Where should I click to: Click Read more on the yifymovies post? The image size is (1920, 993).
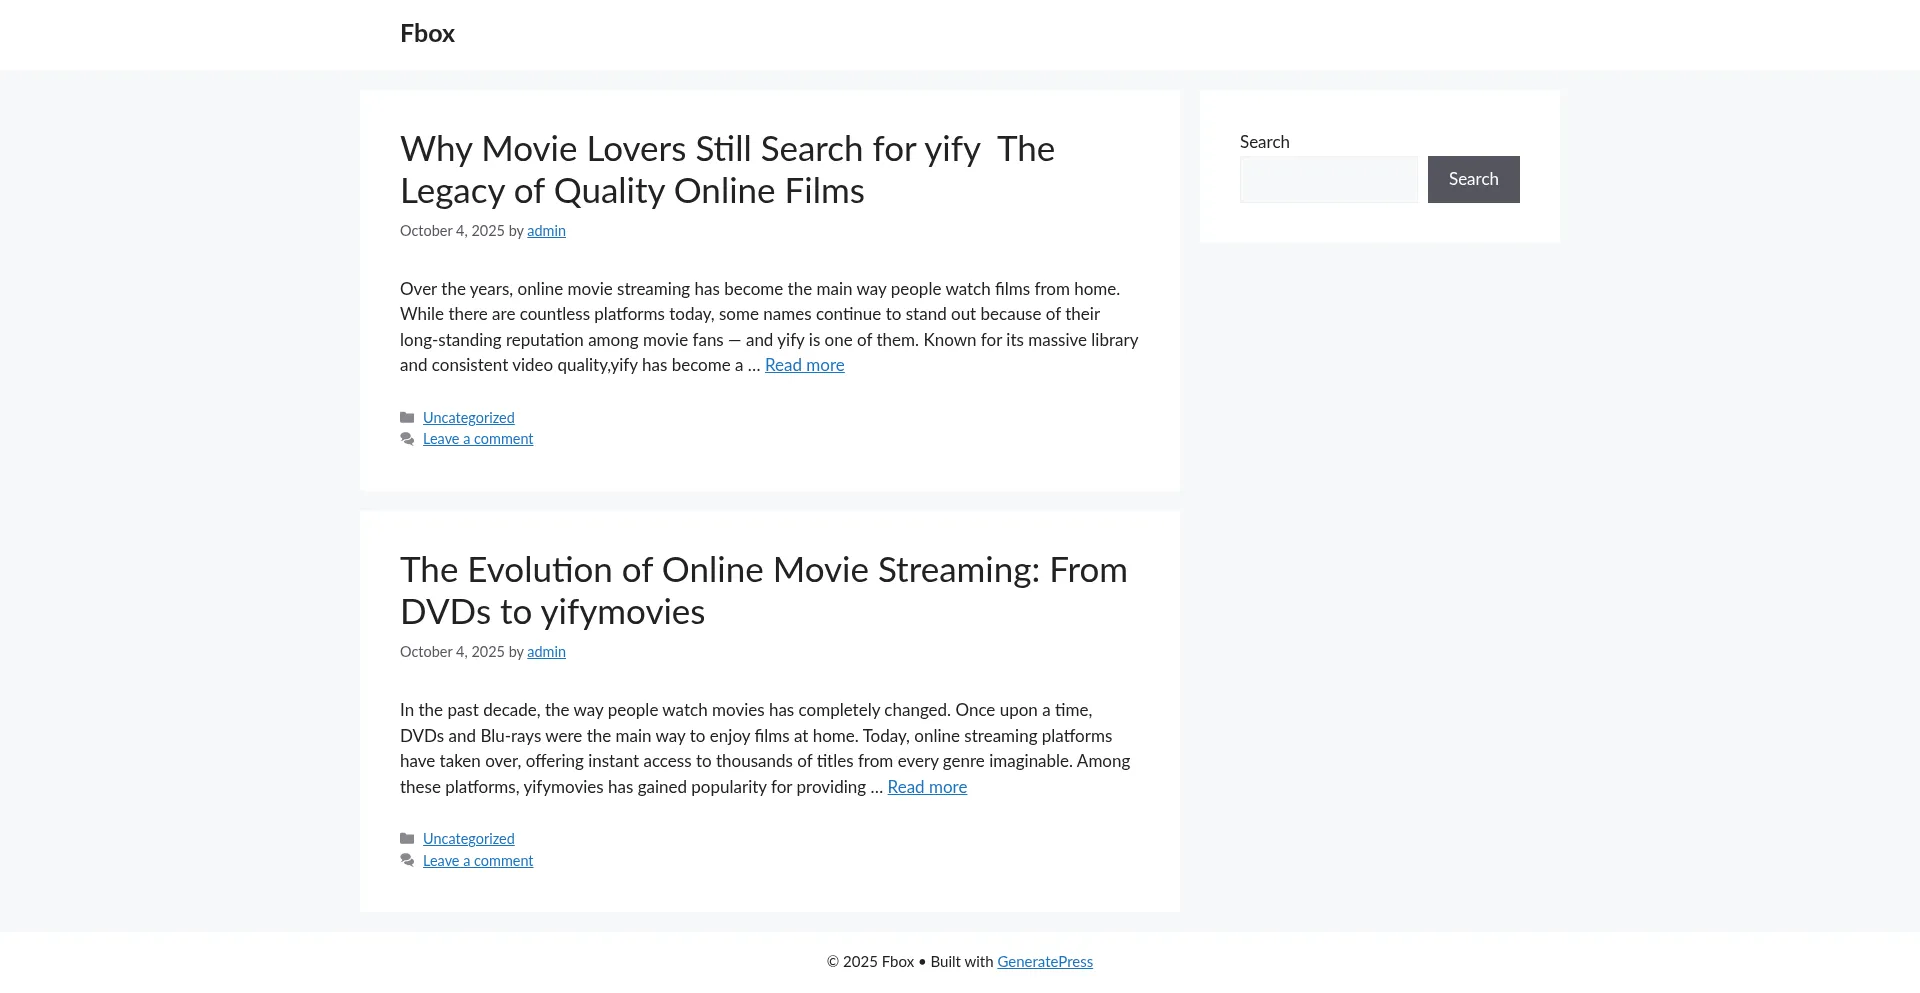(927, 788)
